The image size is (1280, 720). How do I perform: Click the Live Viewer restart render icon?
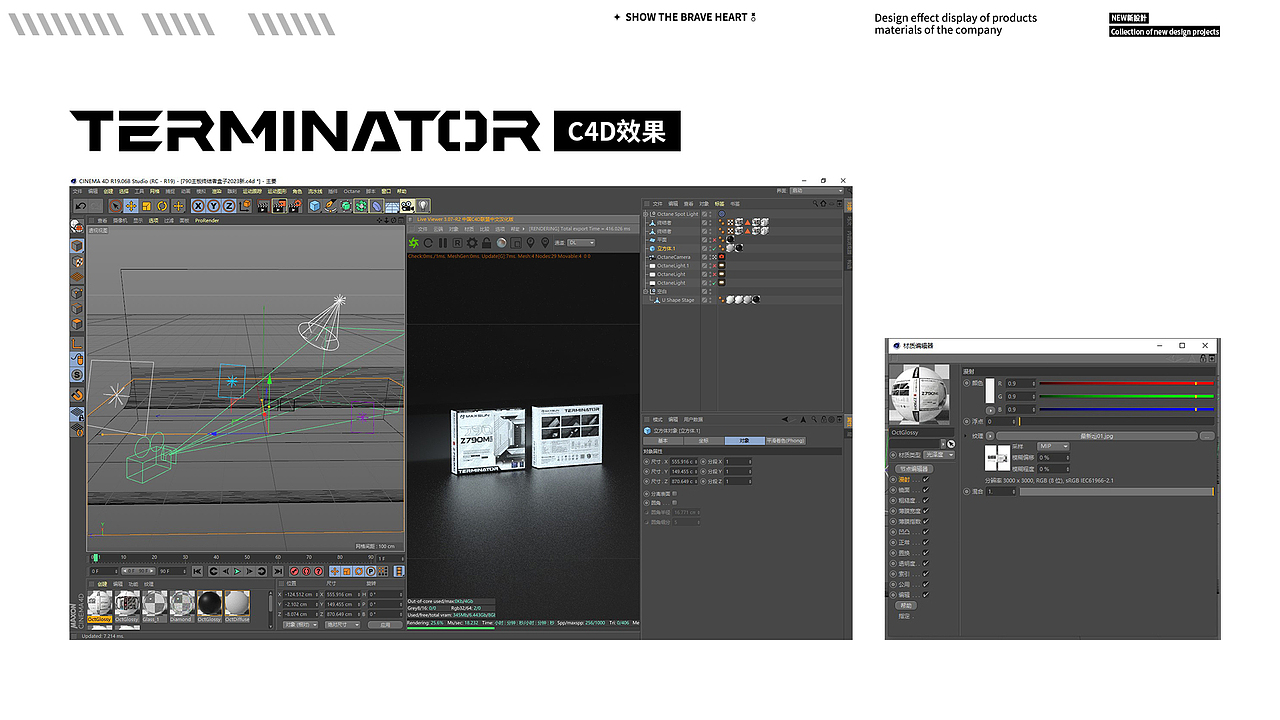pyautogui.click(x=428, y=243)
